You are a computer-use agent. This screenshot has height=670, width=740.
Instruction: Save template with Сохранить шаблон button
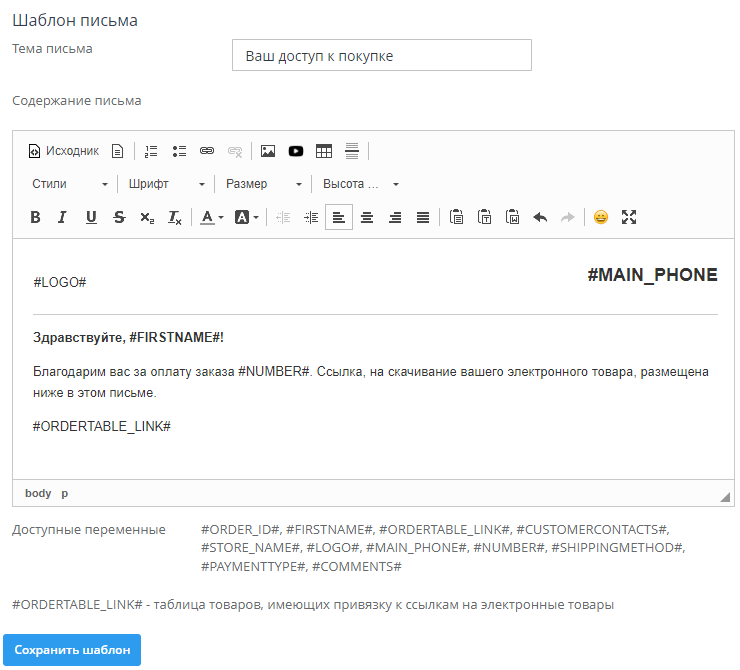(x=72, y=650)
